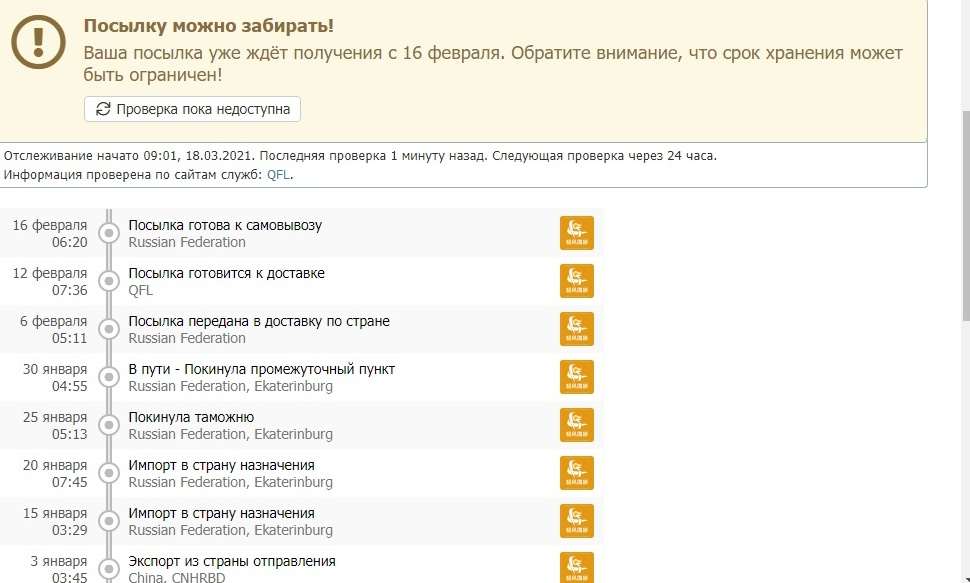
Task: Click the 'Посылка готова к самовывозу' status text
Action: (x=225, y=225)
